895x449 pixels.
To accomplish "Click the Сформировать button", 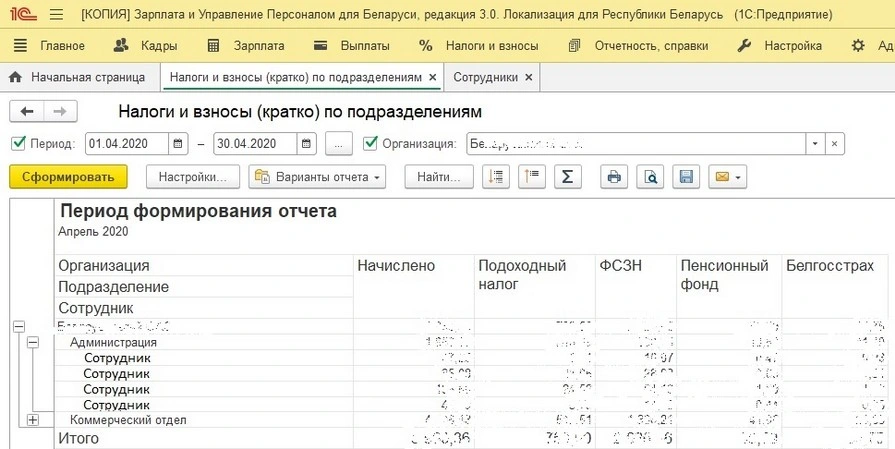I will pyautogui.click(x=69, y=177).
